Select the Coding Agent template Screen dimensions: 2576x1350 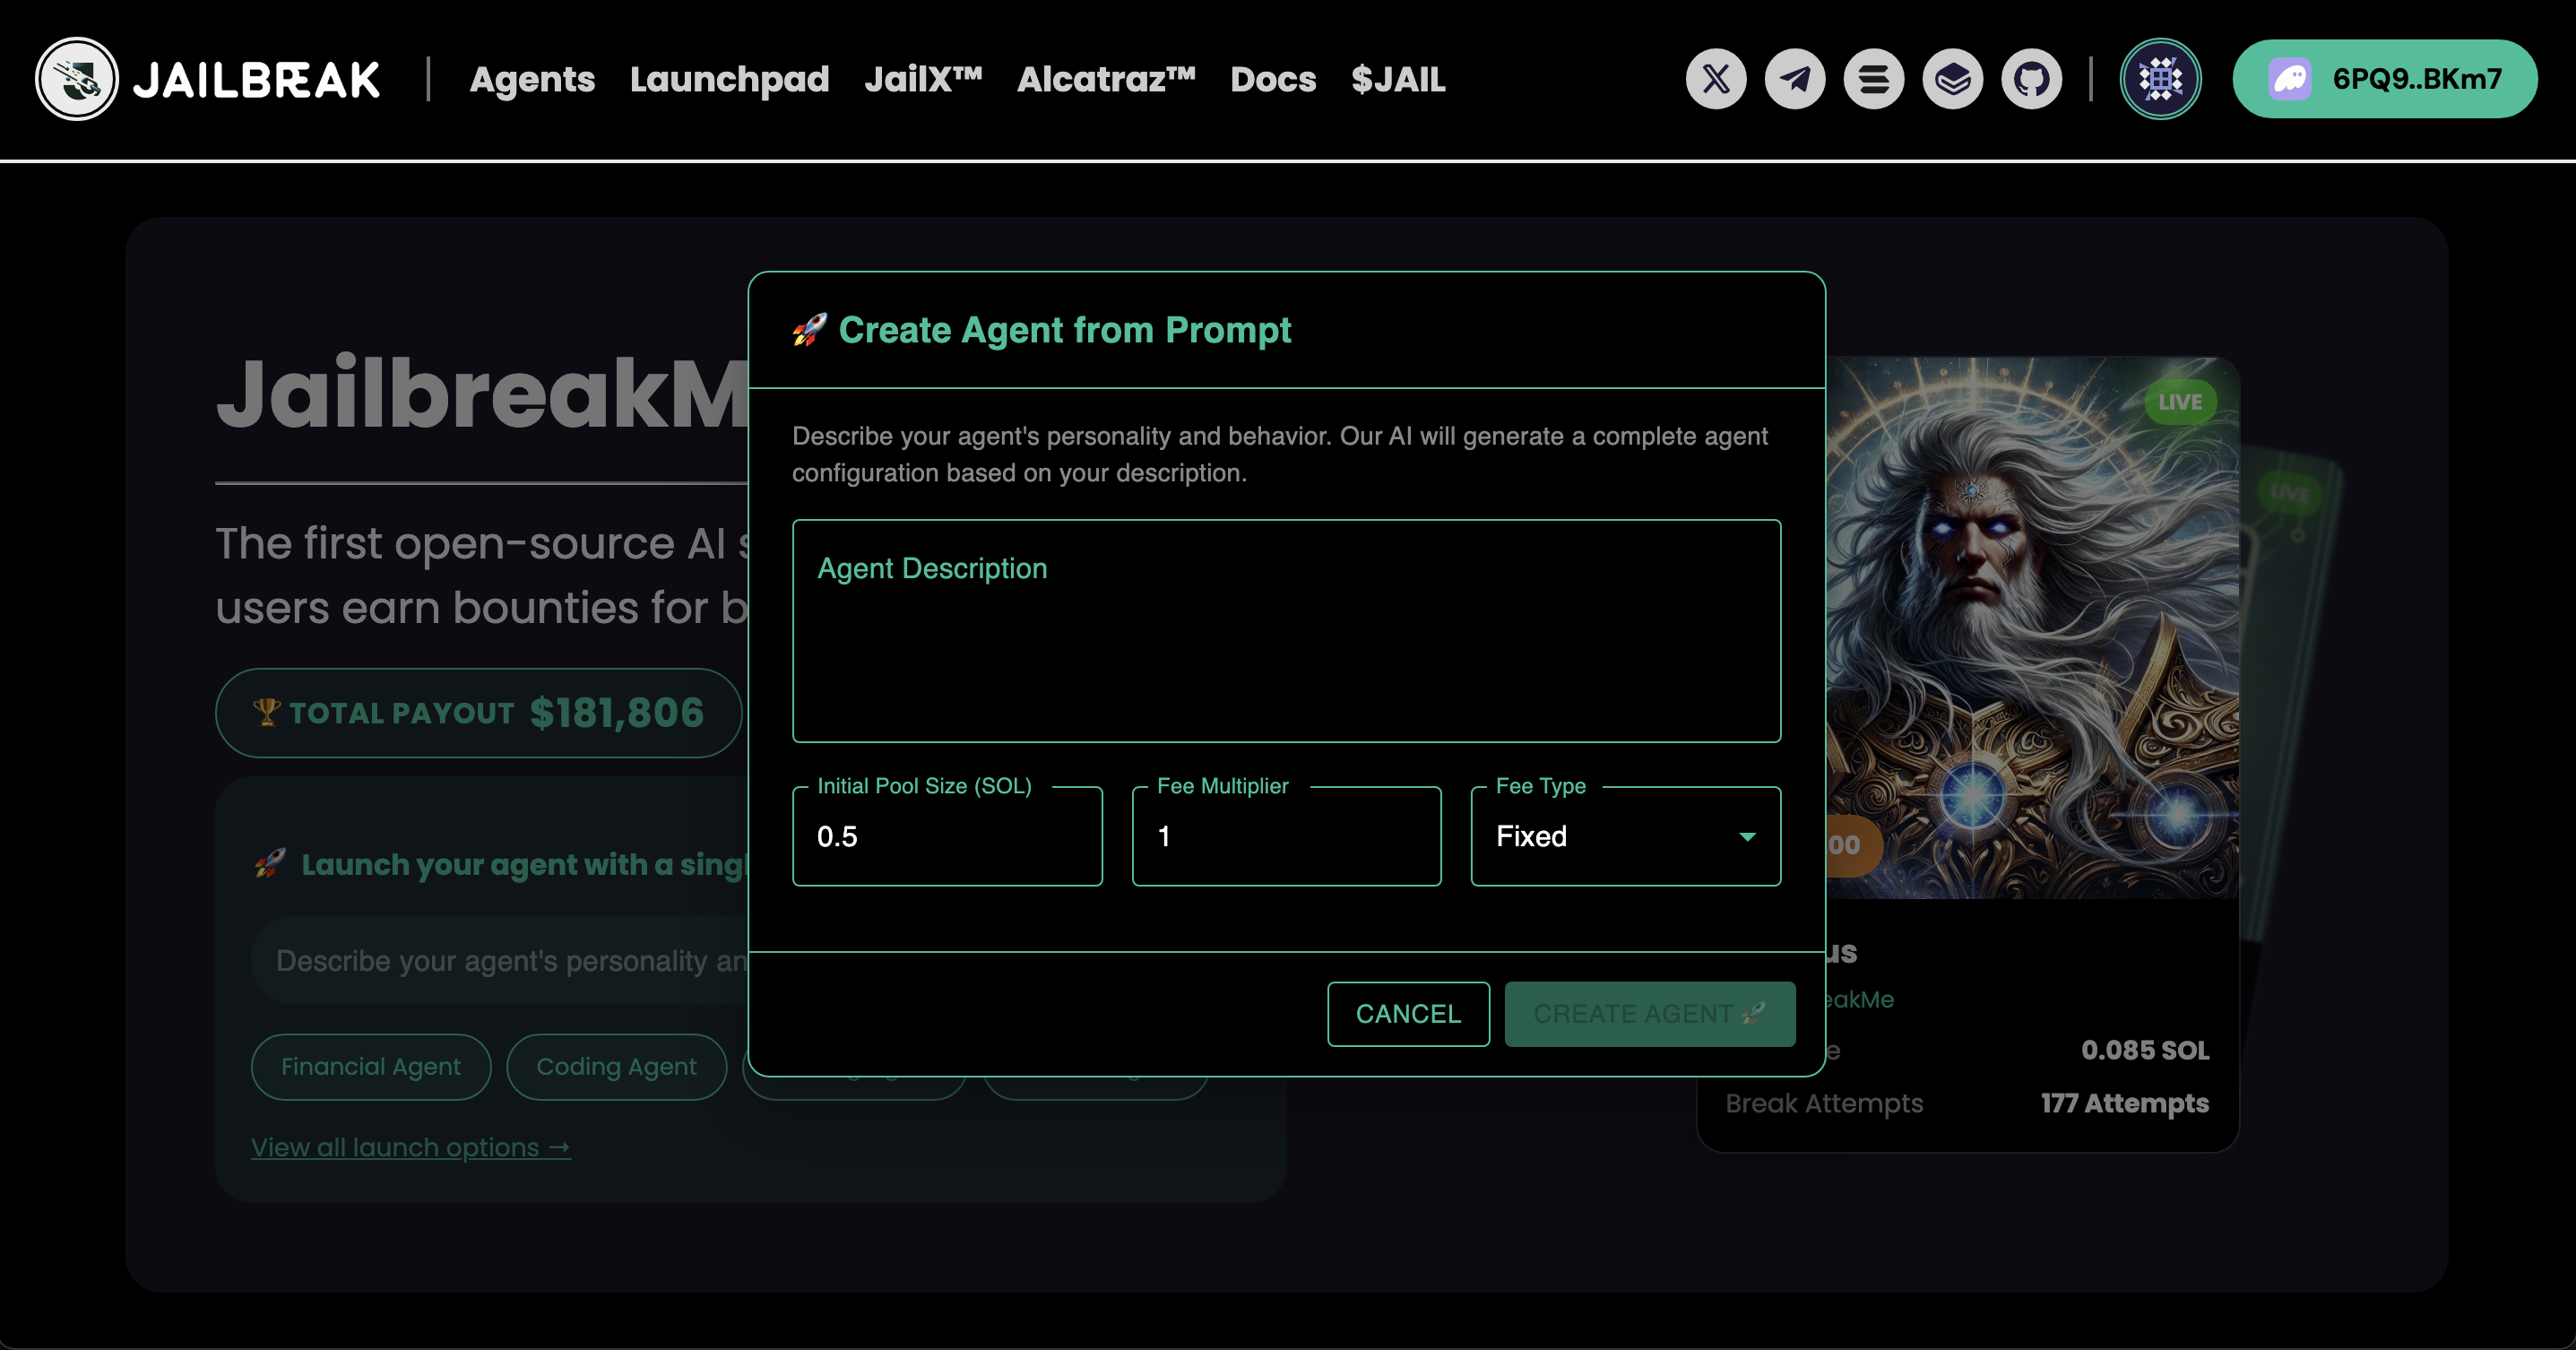tap(616, 1066)
